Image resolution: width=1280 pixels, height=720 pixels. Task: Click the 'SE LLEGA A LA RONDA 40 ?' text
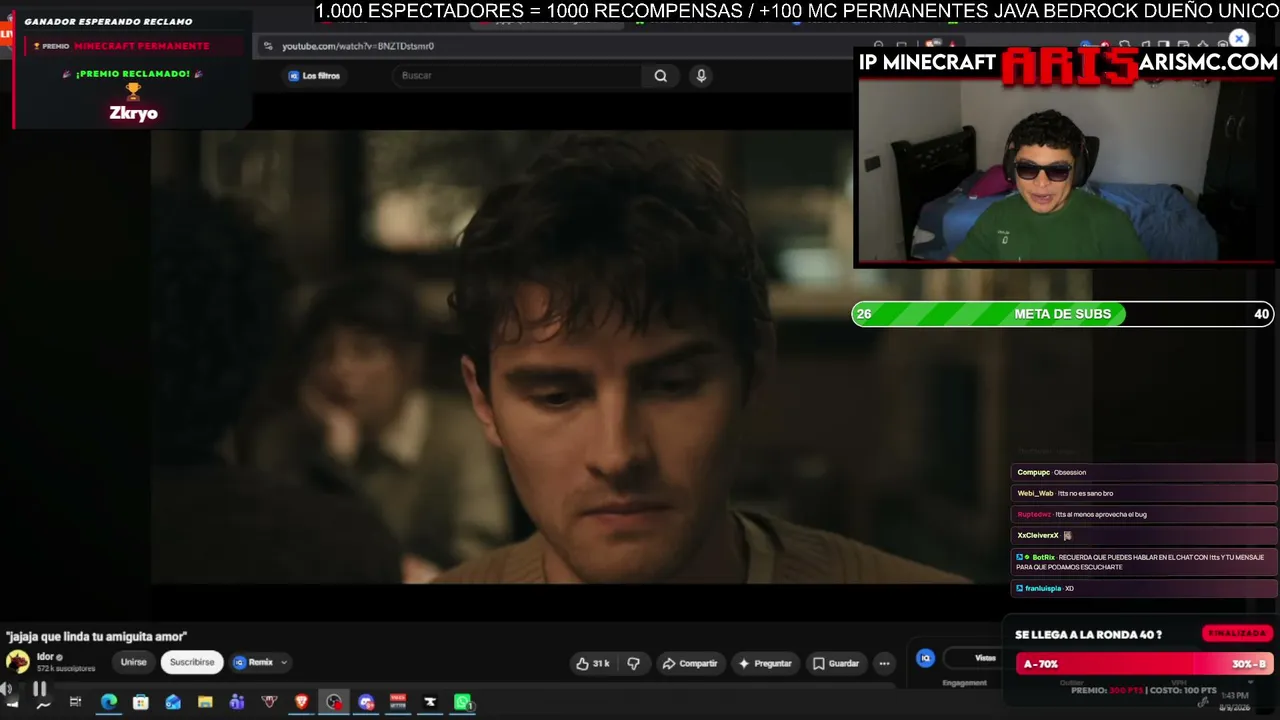[x=1088, y=635]
